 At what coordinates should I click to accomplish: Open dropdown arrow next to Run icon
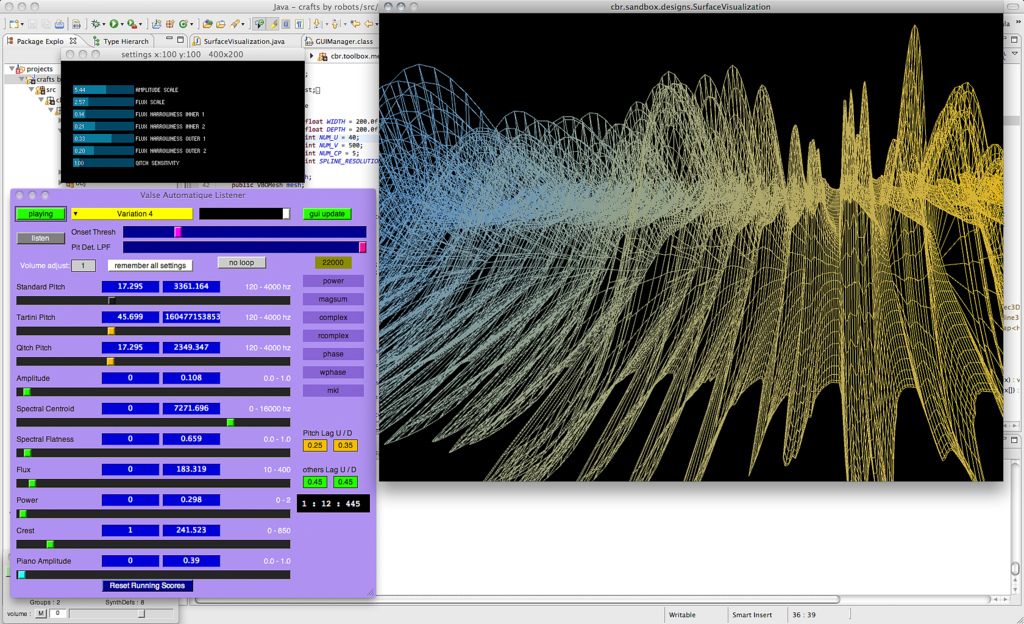click(122, 25)
